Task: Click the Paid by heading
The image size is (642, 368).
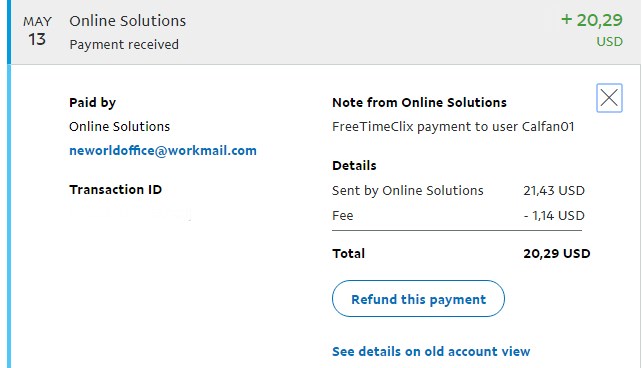Action: pos(93,102)
